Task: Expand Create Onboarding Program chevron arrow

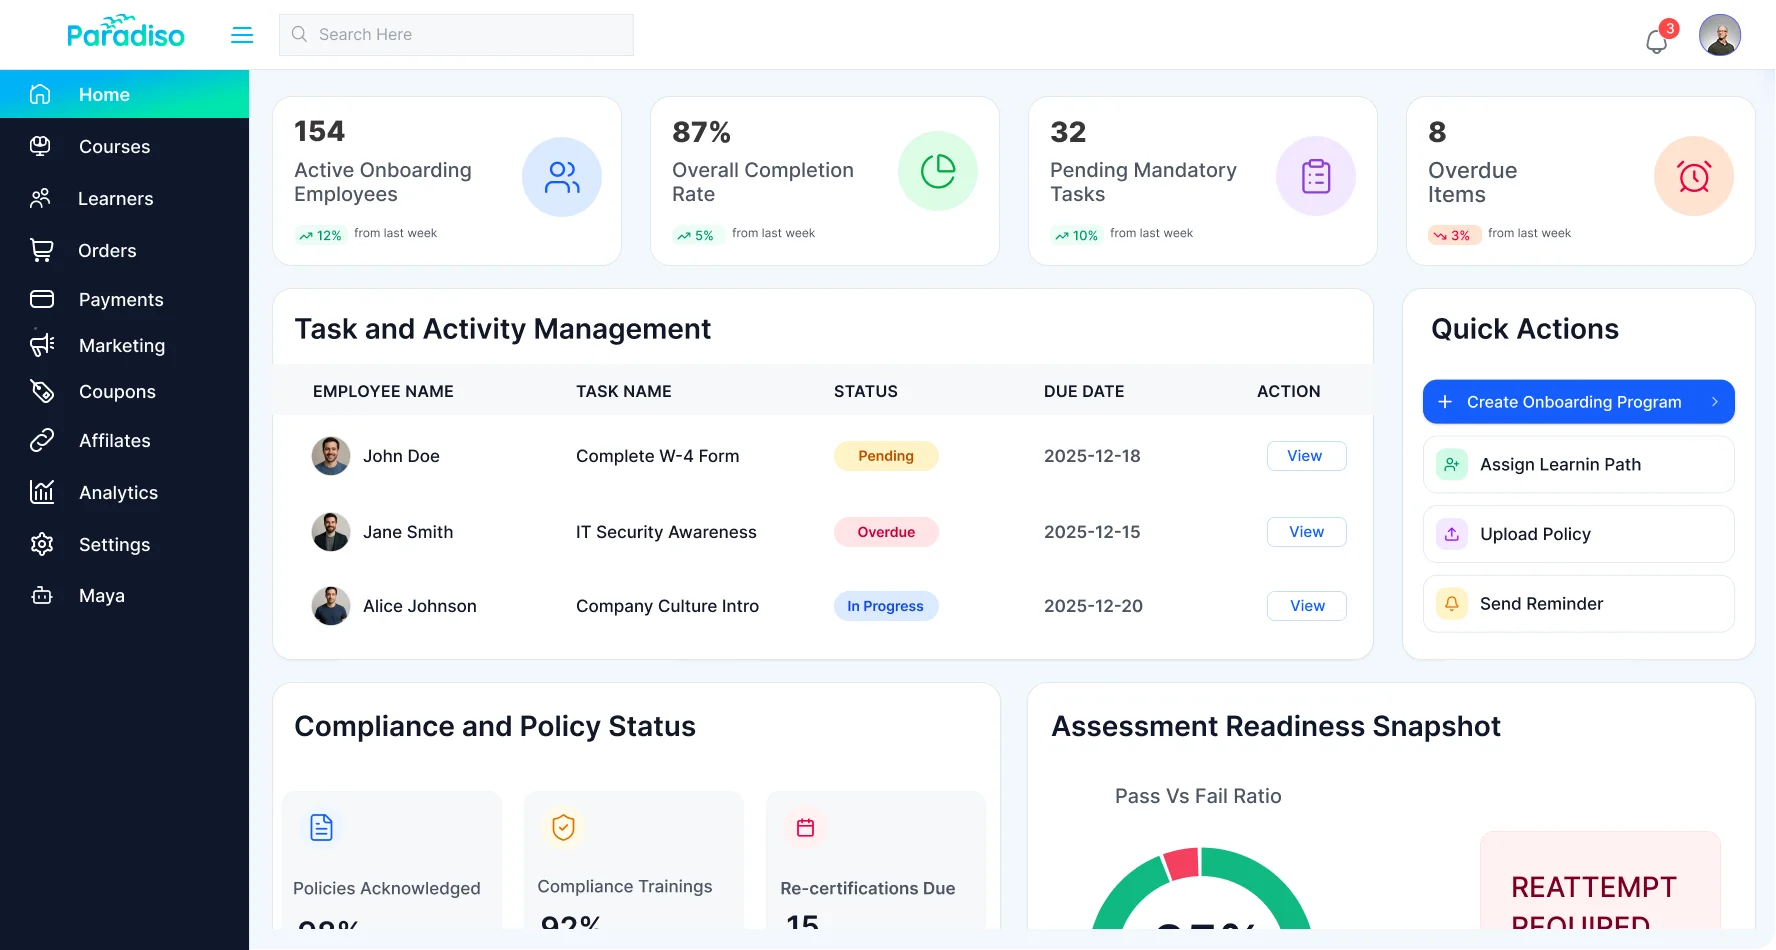Action: [x=1714, y=402]
